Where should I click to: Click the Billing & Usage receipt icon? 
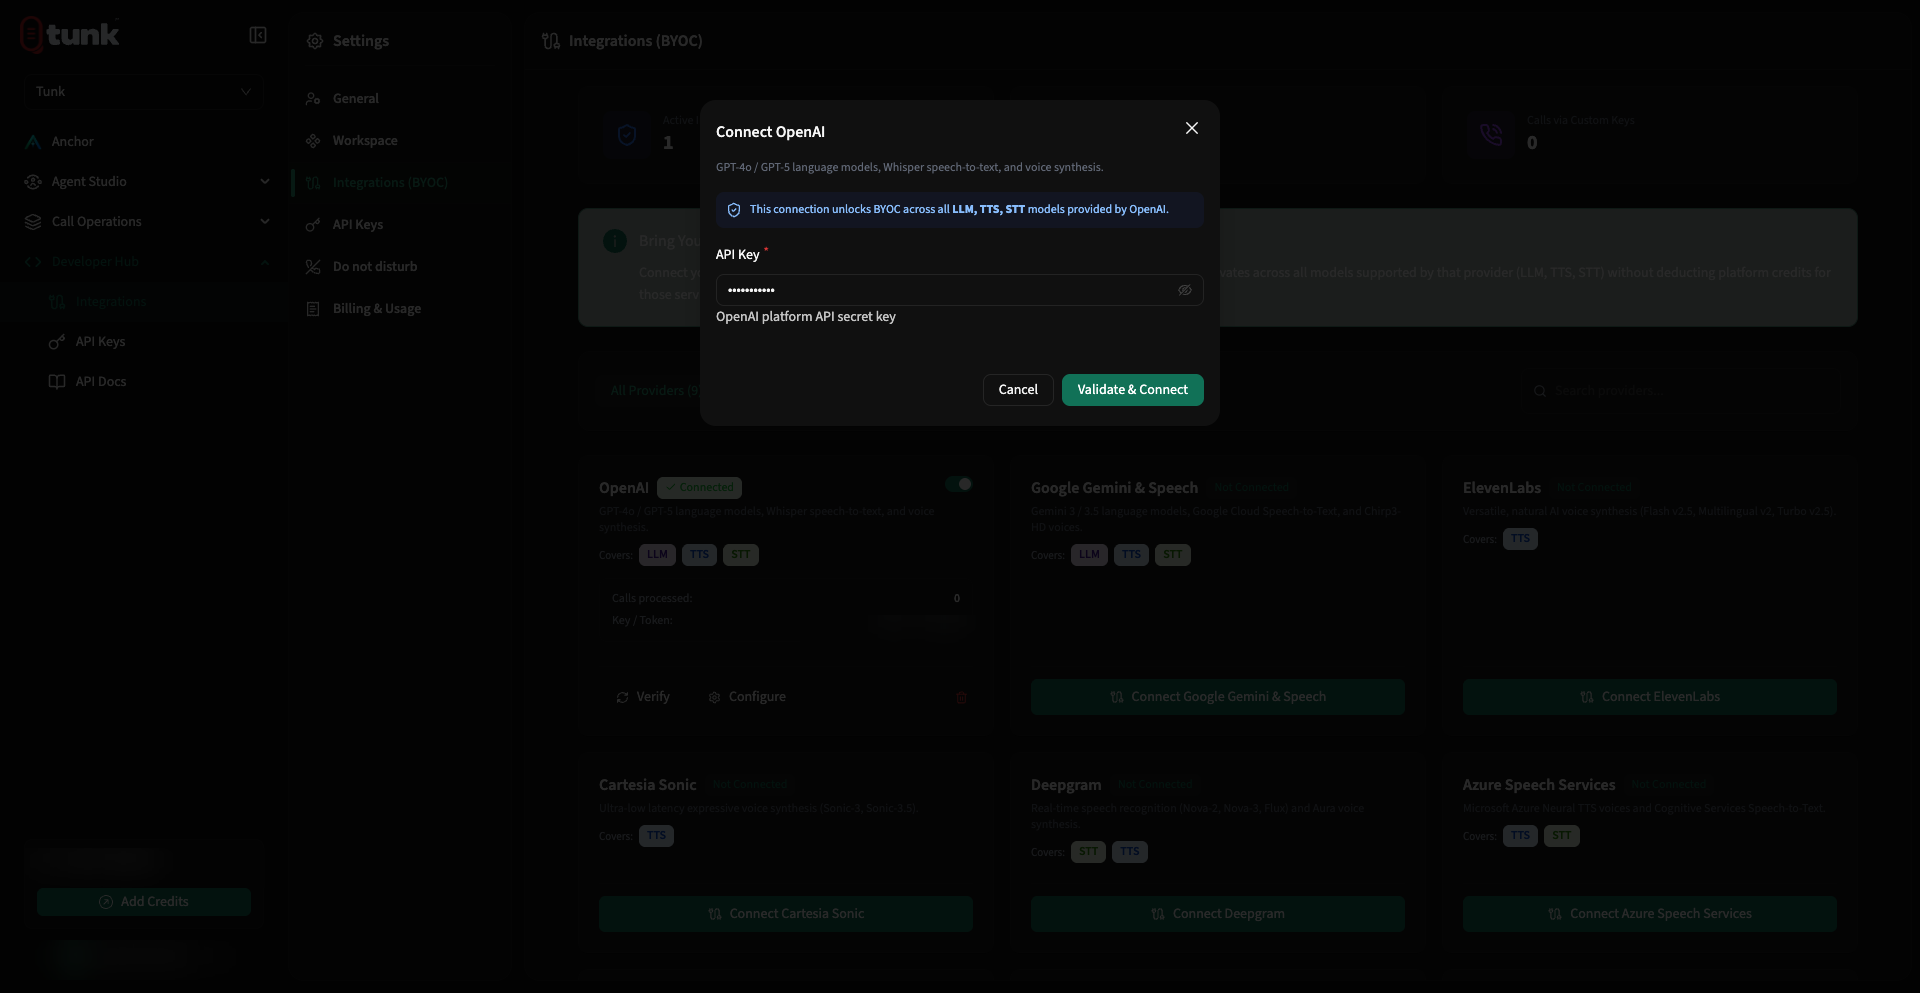tap(313, 309)
